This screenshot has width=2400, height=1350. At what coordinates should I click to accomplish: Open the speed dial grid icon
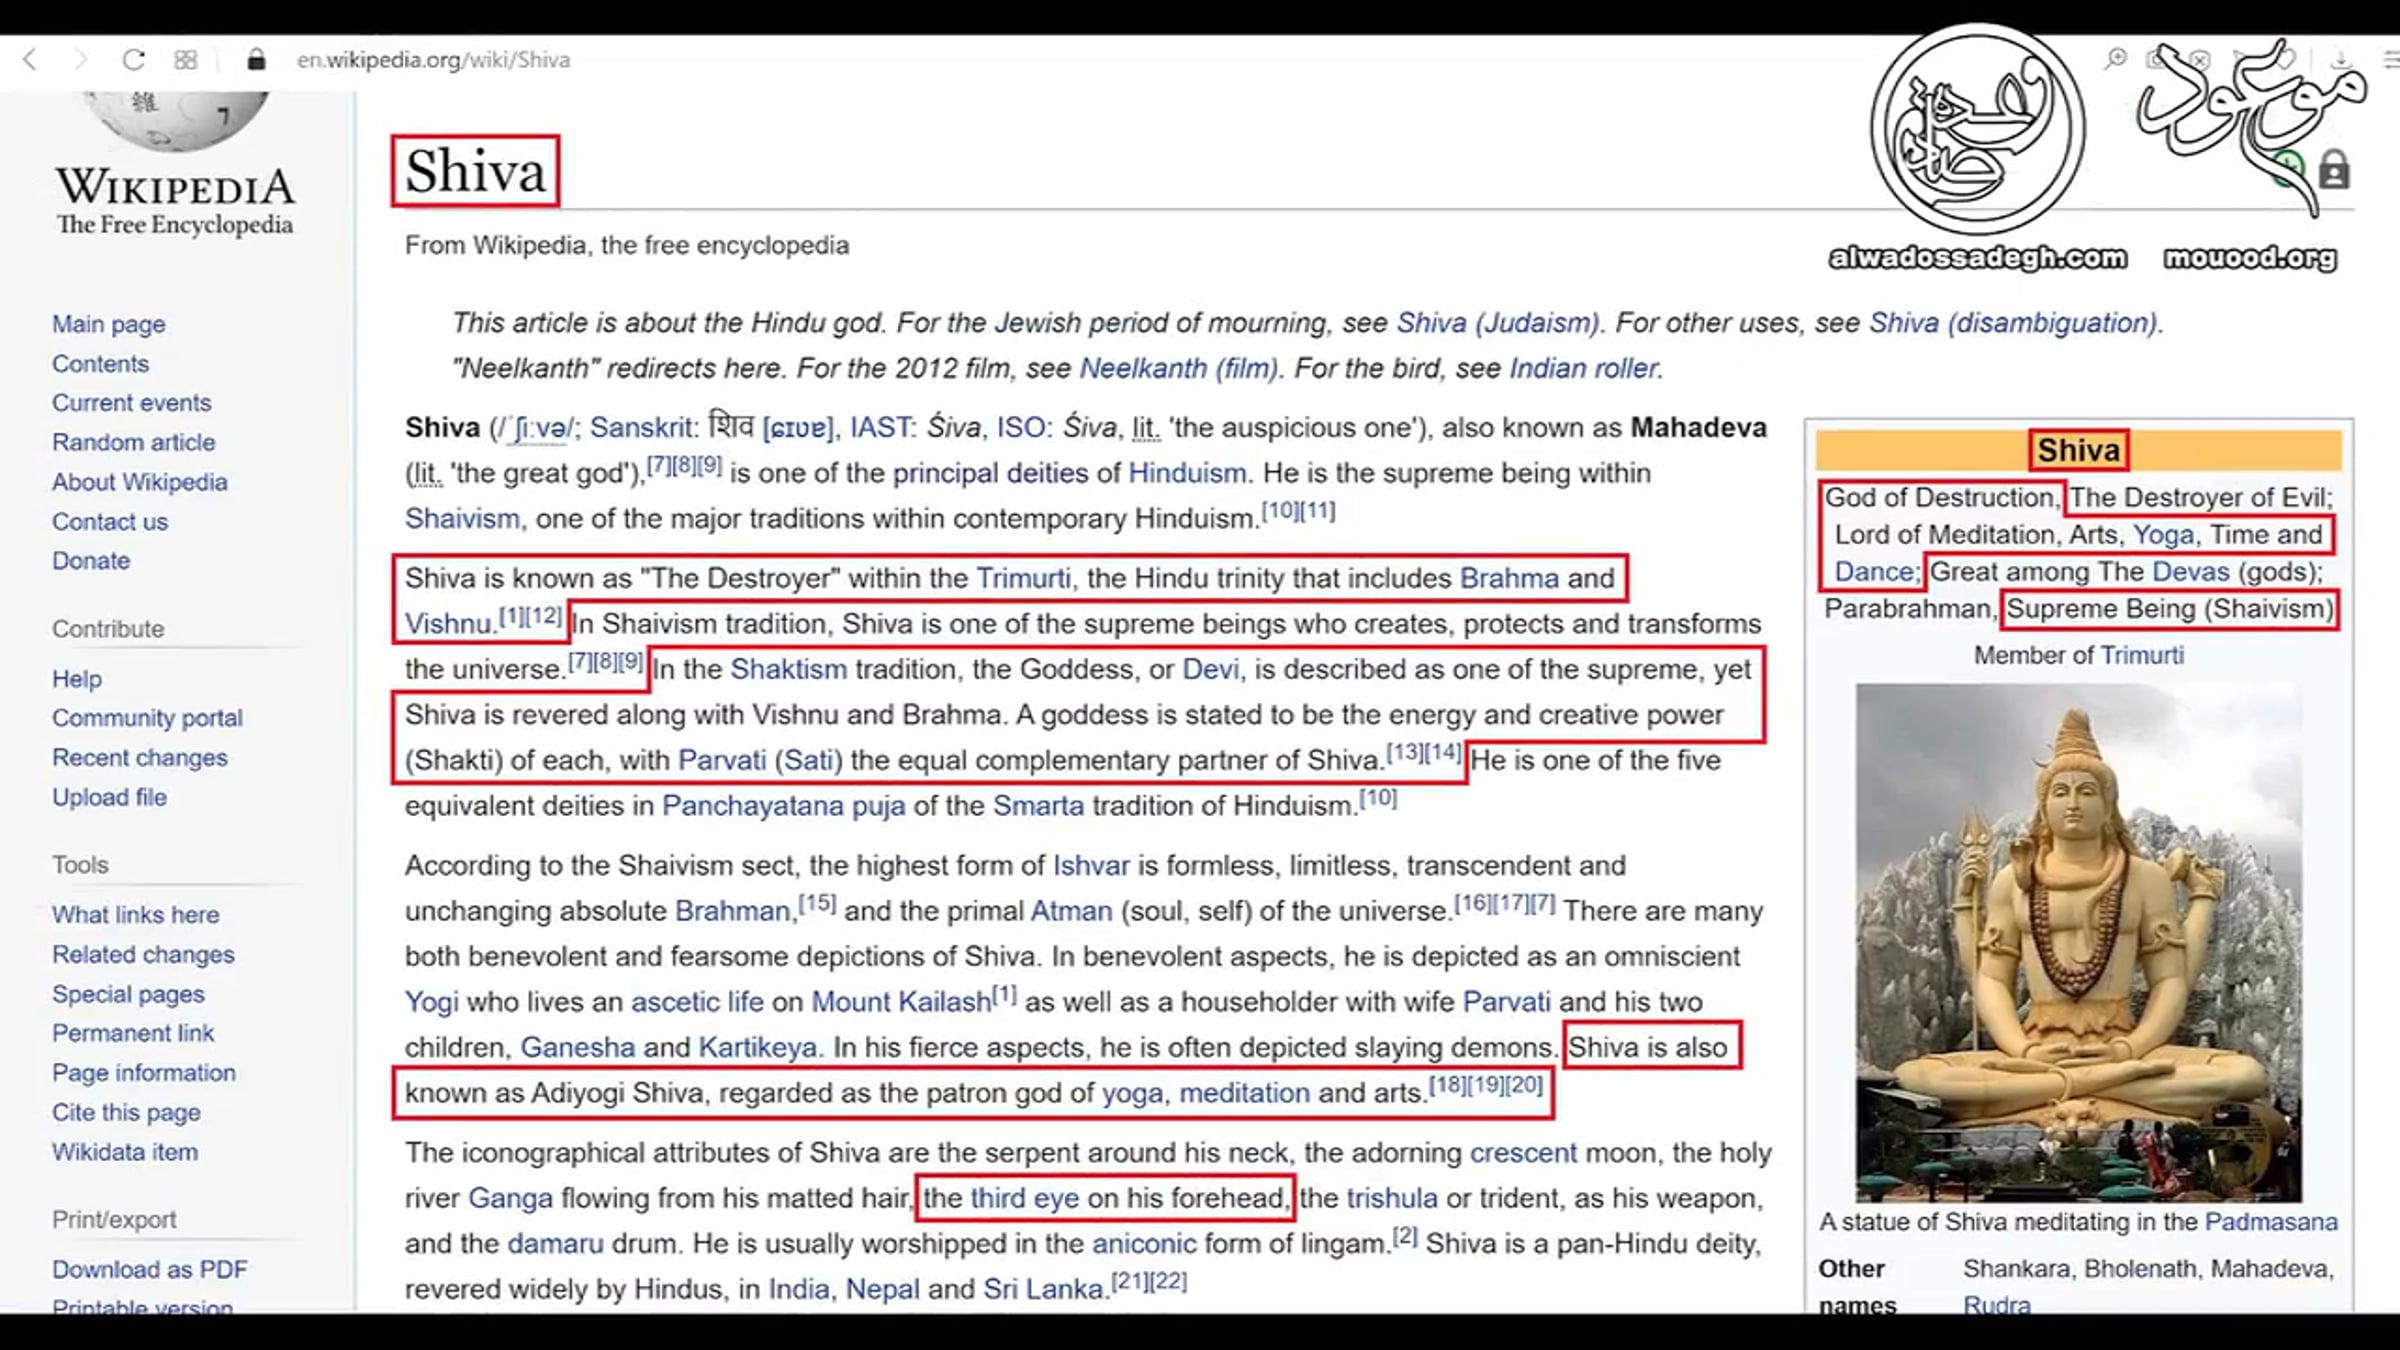tap(186, 60)
